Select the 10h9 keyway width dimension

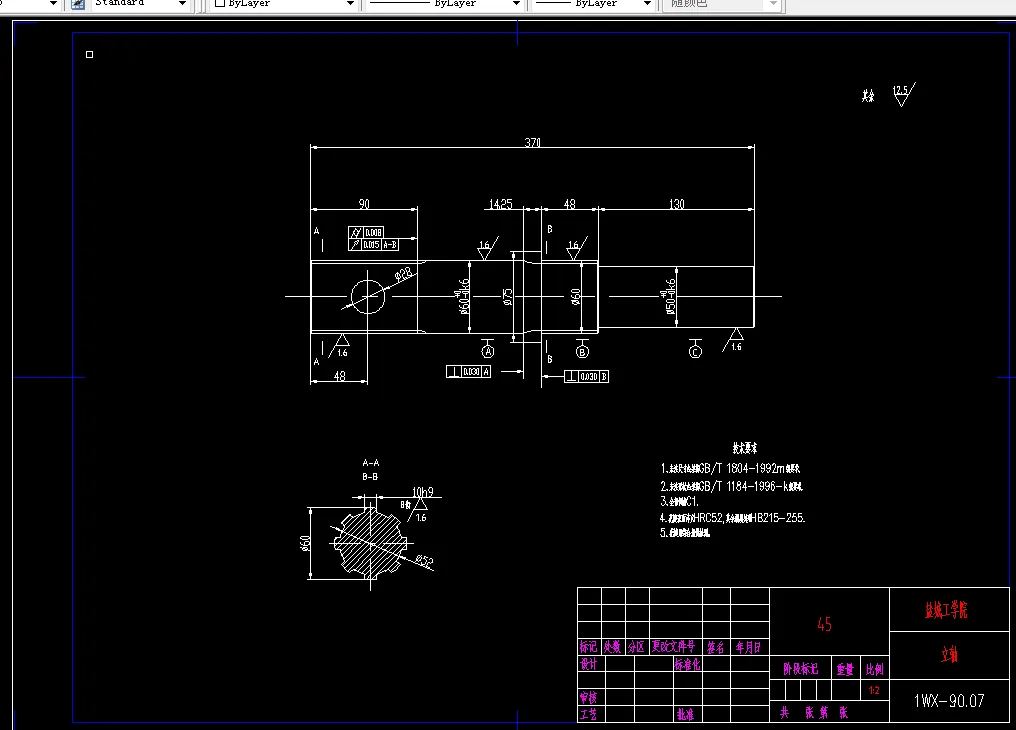point(422,492)
